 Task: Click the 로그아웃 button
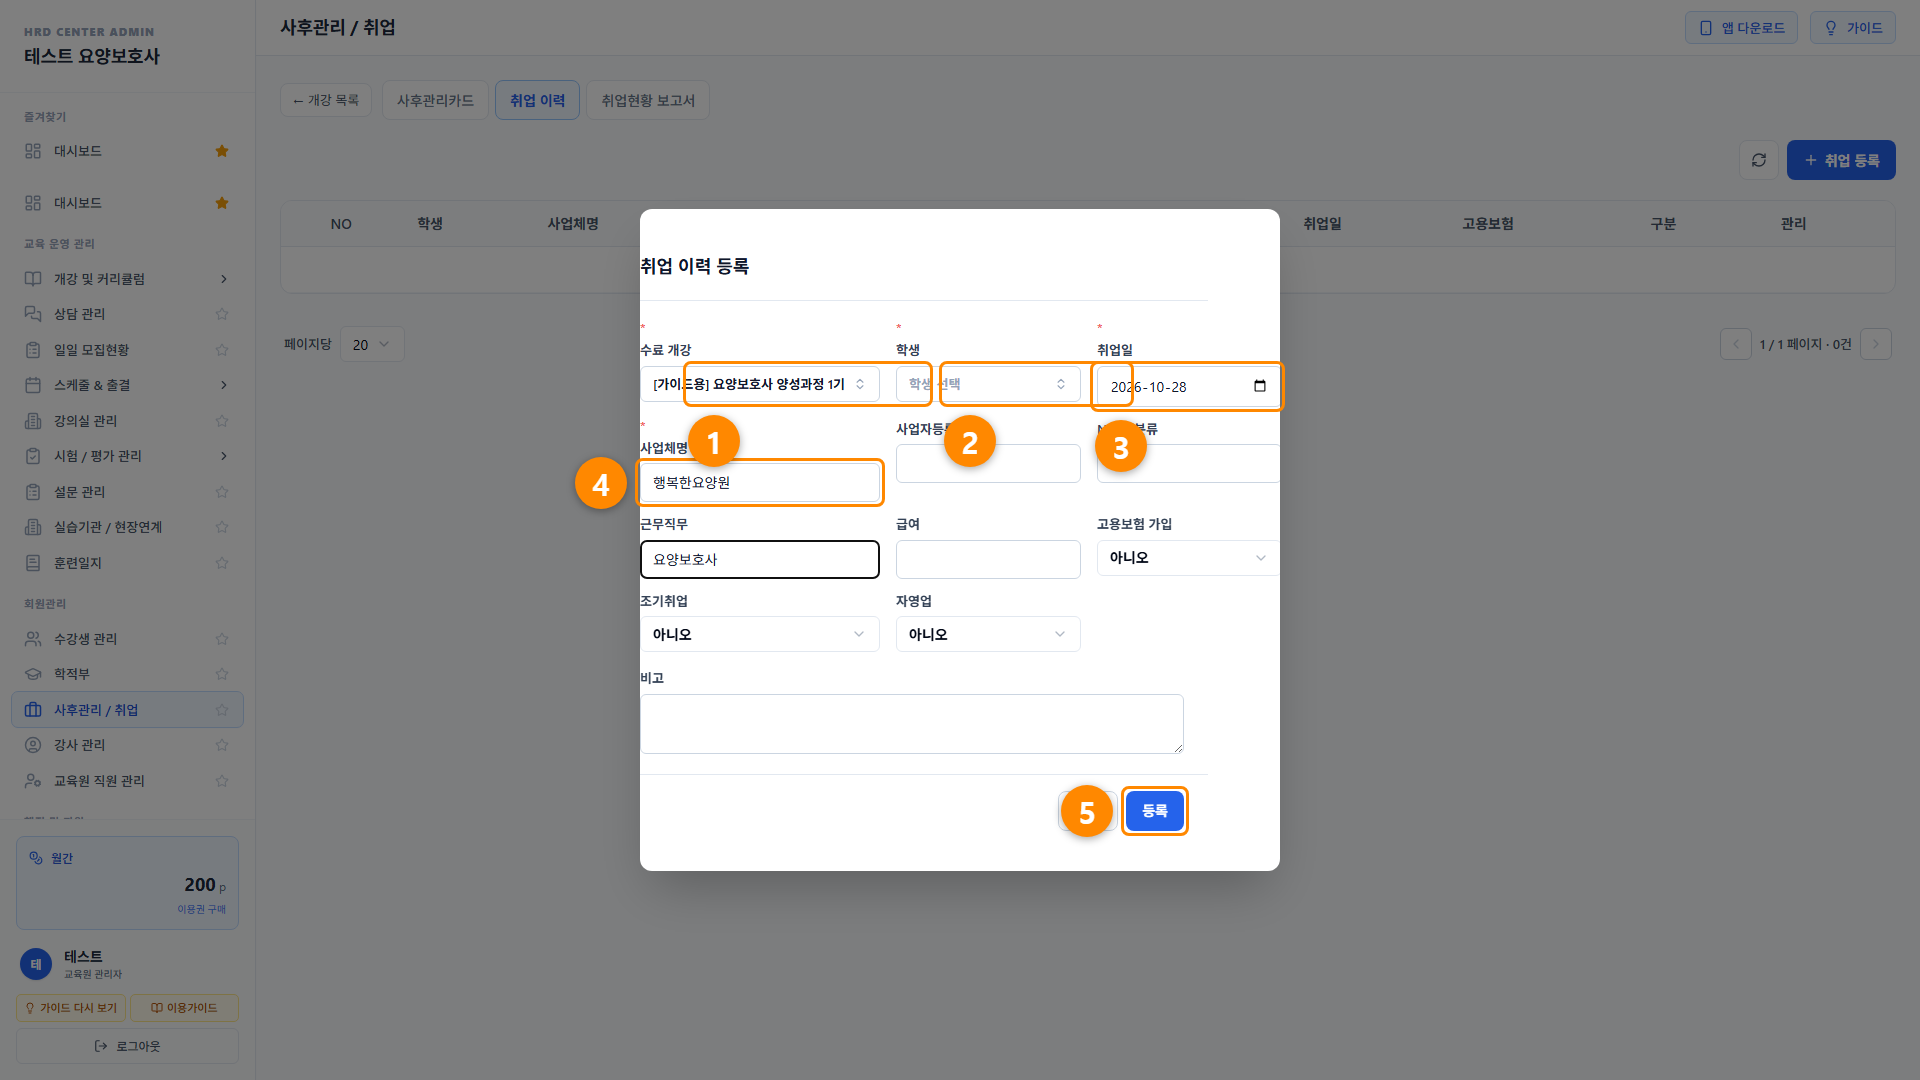pos(127,1046)
